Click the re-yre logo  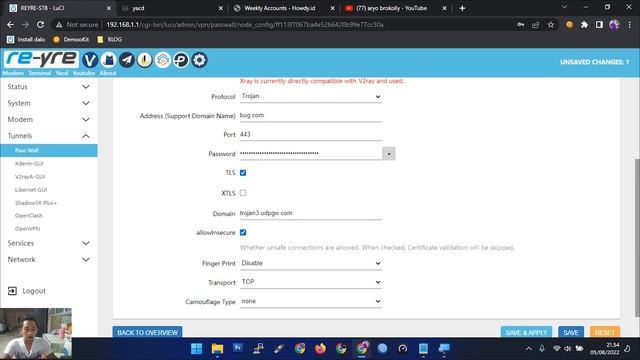(x=40, y=59)
